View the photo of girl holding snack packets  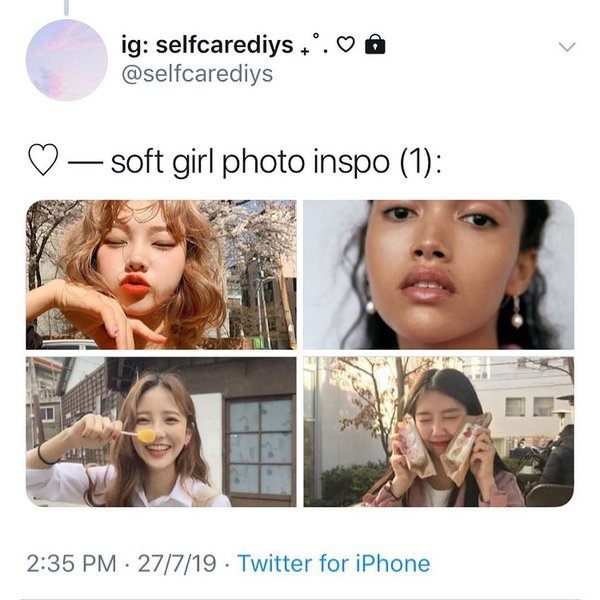[x=439, y=431]
